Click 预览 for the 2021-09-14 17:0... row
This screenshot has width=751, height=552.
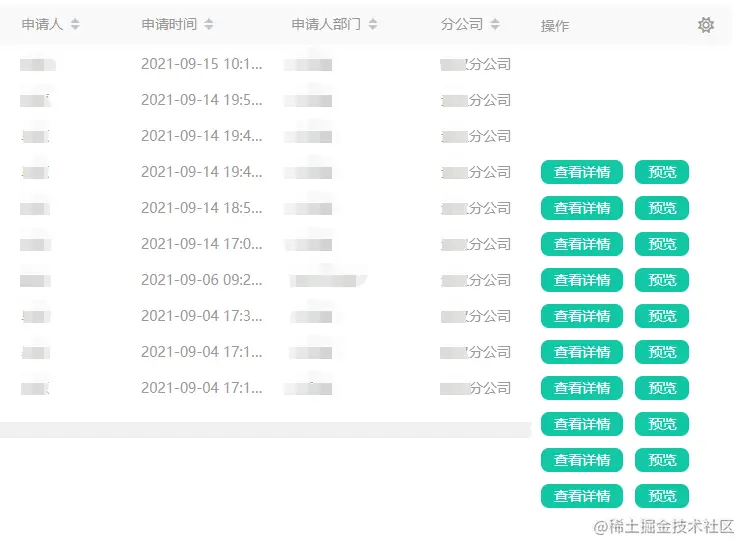pos(662,244)
